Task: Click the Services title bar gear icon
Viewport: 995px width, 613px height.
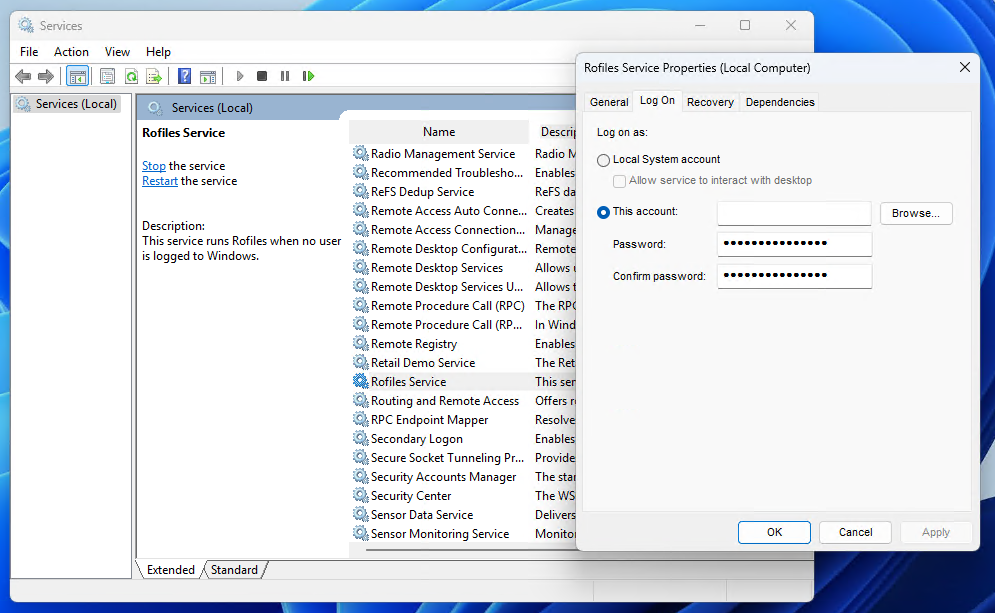Action: pyautogui.click(x=26, y=25)
